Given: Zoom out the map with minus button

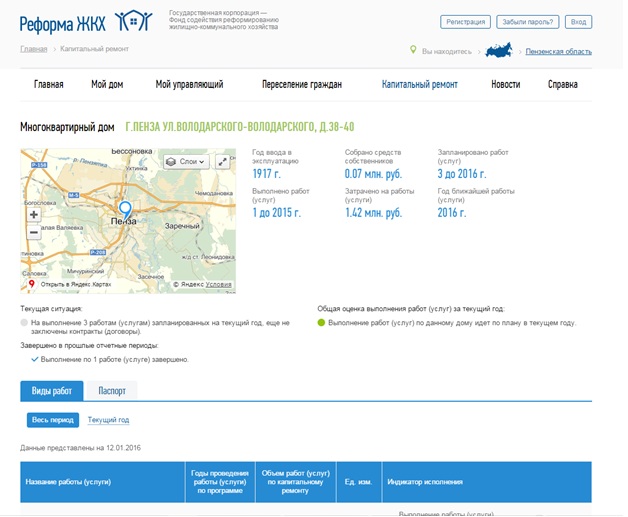Looking at the screenshot, I should (33, 232).
